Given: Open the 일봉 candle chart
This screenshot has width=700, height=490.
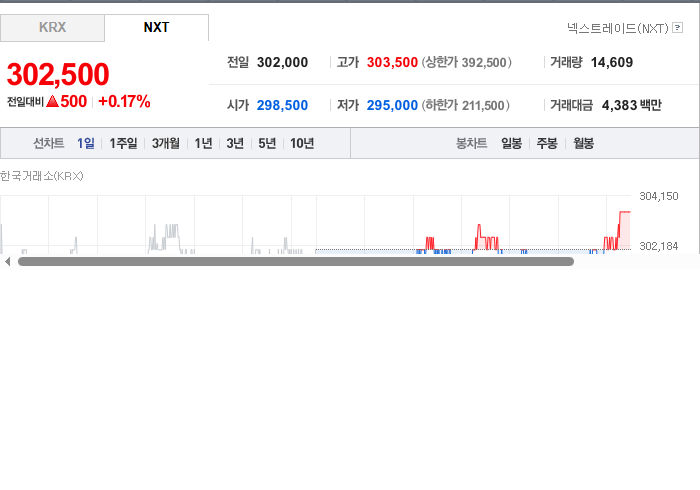Looking at the screenshot, I should pos(511,143).
